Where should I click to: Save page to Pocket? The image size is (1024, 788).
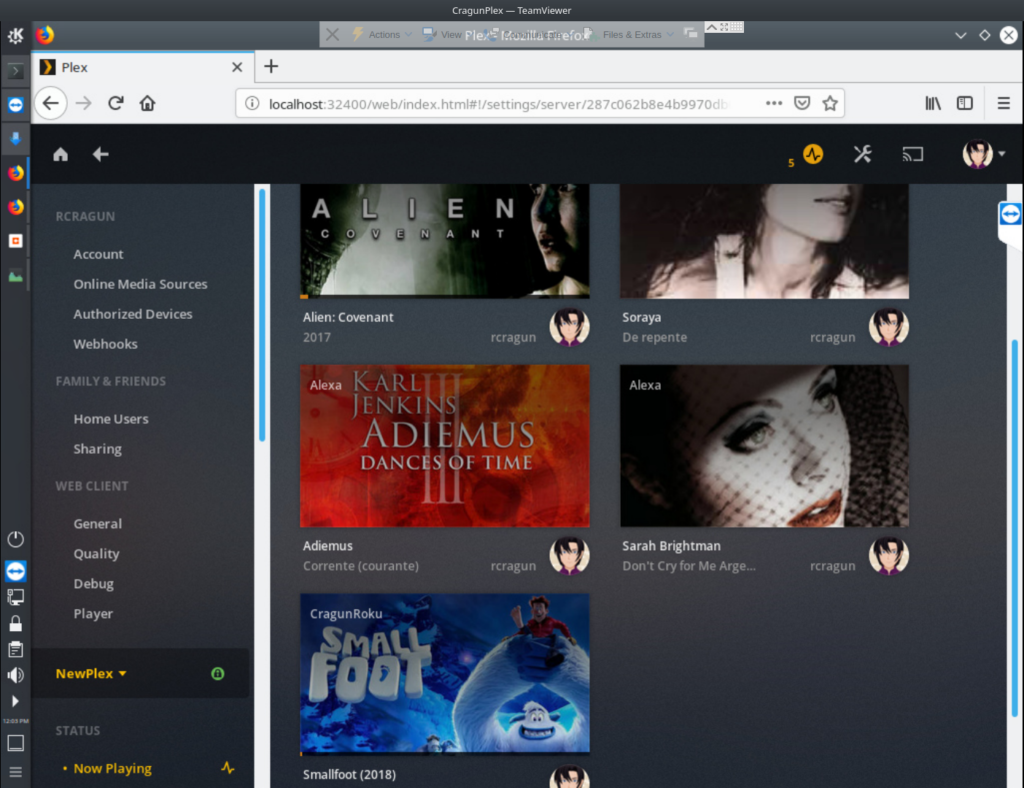tap(802, 103)
